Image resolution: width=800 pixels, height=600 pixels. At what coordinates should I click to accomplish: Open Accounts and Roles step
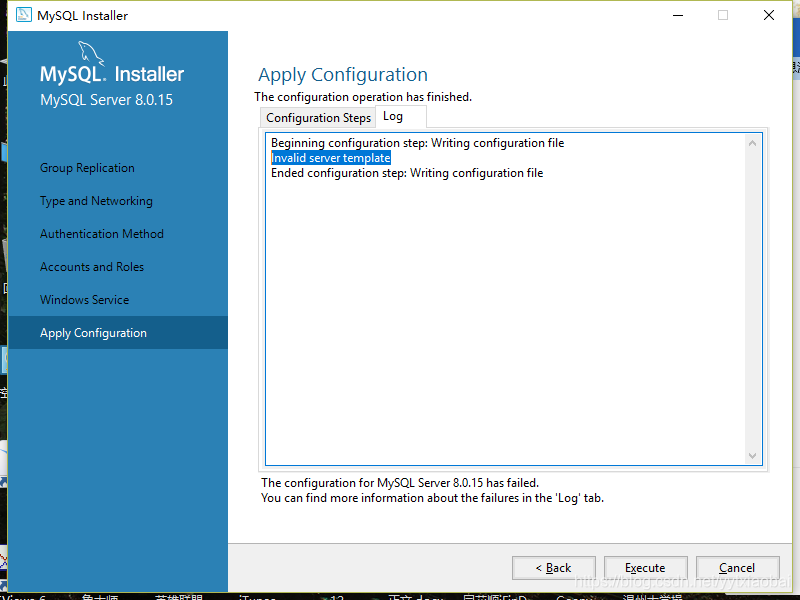pyautogui.click(x=92, y=267)
